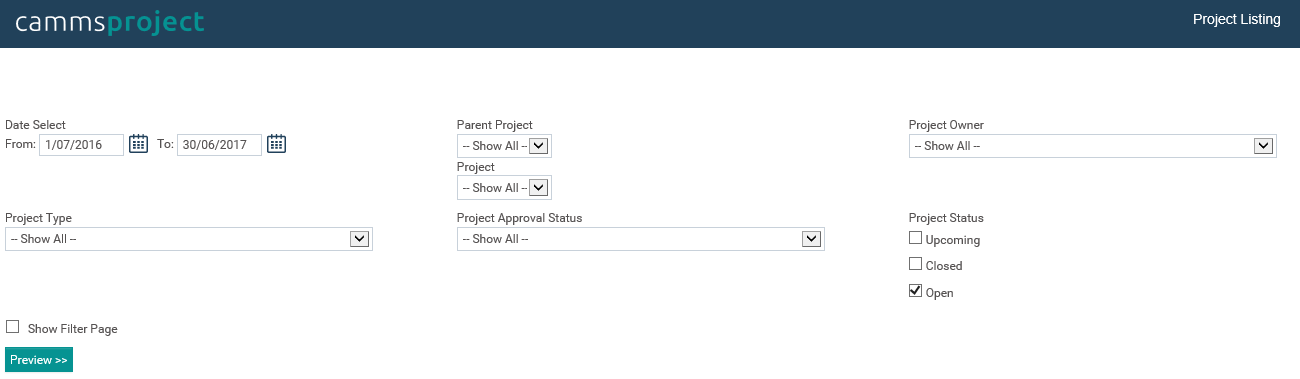Screen dimensions: 1300x379
Task: Toggle the Show Filter Page checkbox
Action: point(13,326)
